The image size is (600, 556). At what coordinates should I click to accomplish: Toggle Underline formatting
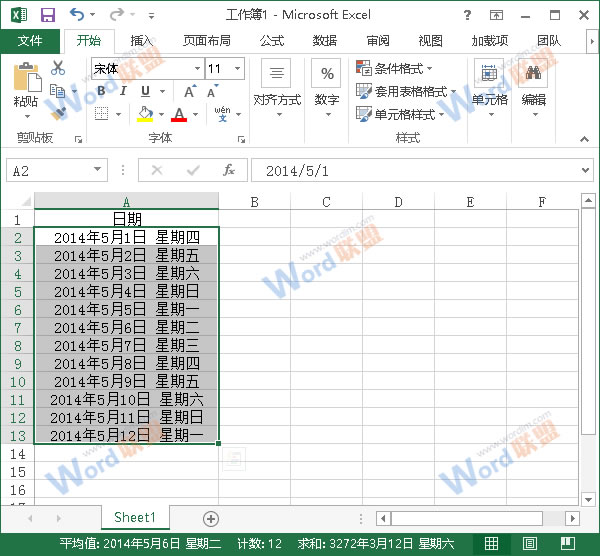pos(145,91)
